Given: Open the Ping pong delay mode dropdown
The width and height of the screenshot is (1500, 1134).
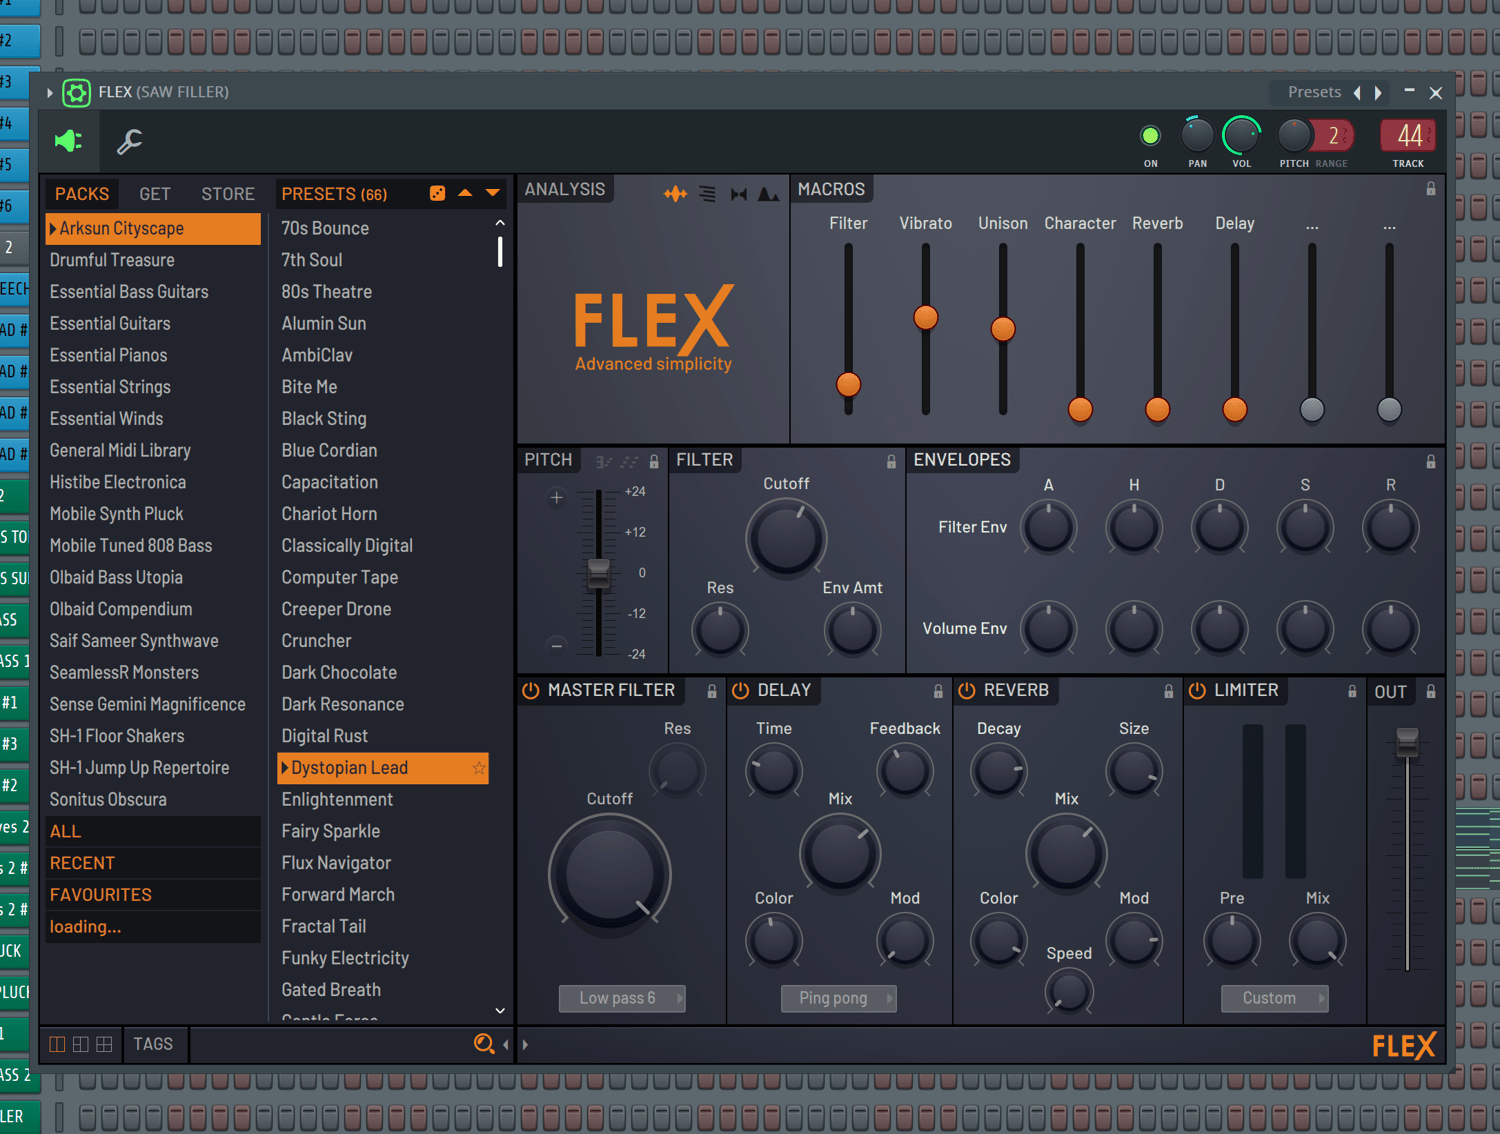Looking at the screenshot, I should 838,998.
